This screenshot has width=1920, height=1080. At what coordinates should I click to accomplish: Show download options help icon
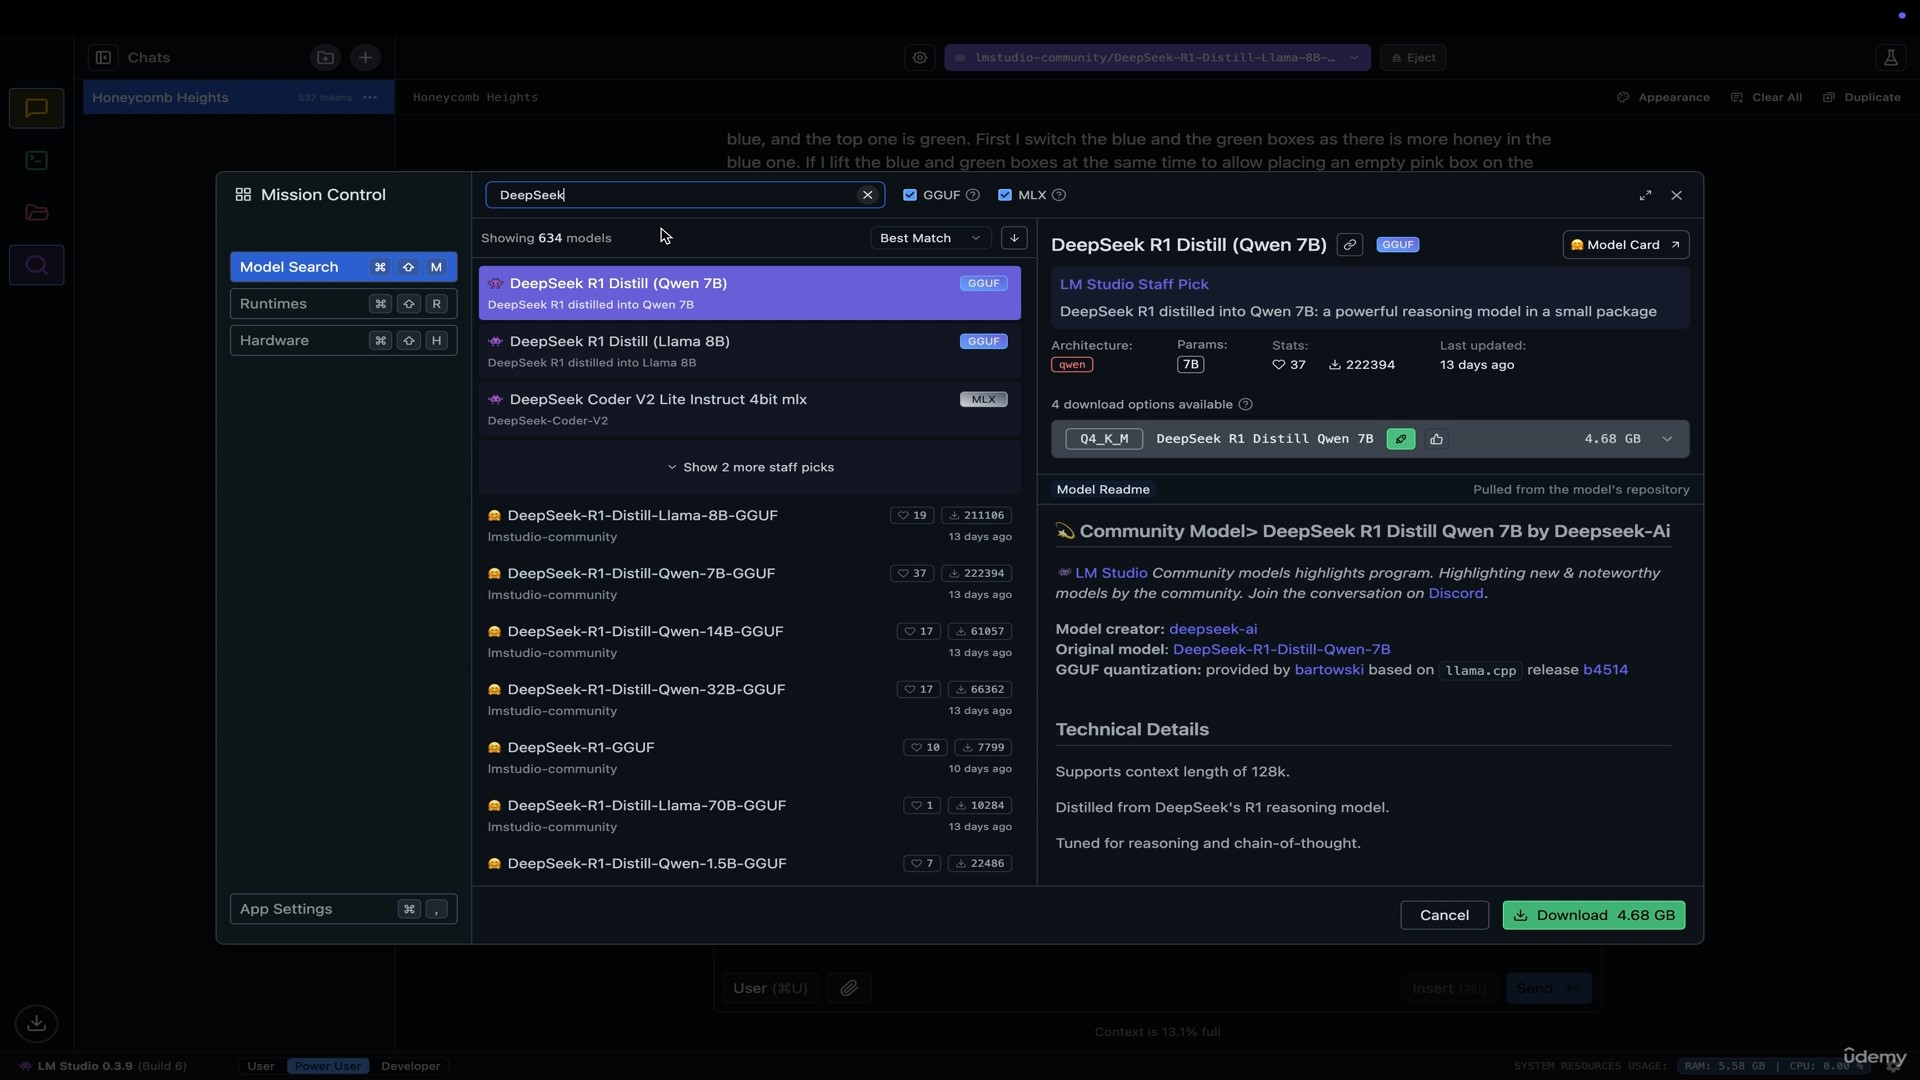1245,405
